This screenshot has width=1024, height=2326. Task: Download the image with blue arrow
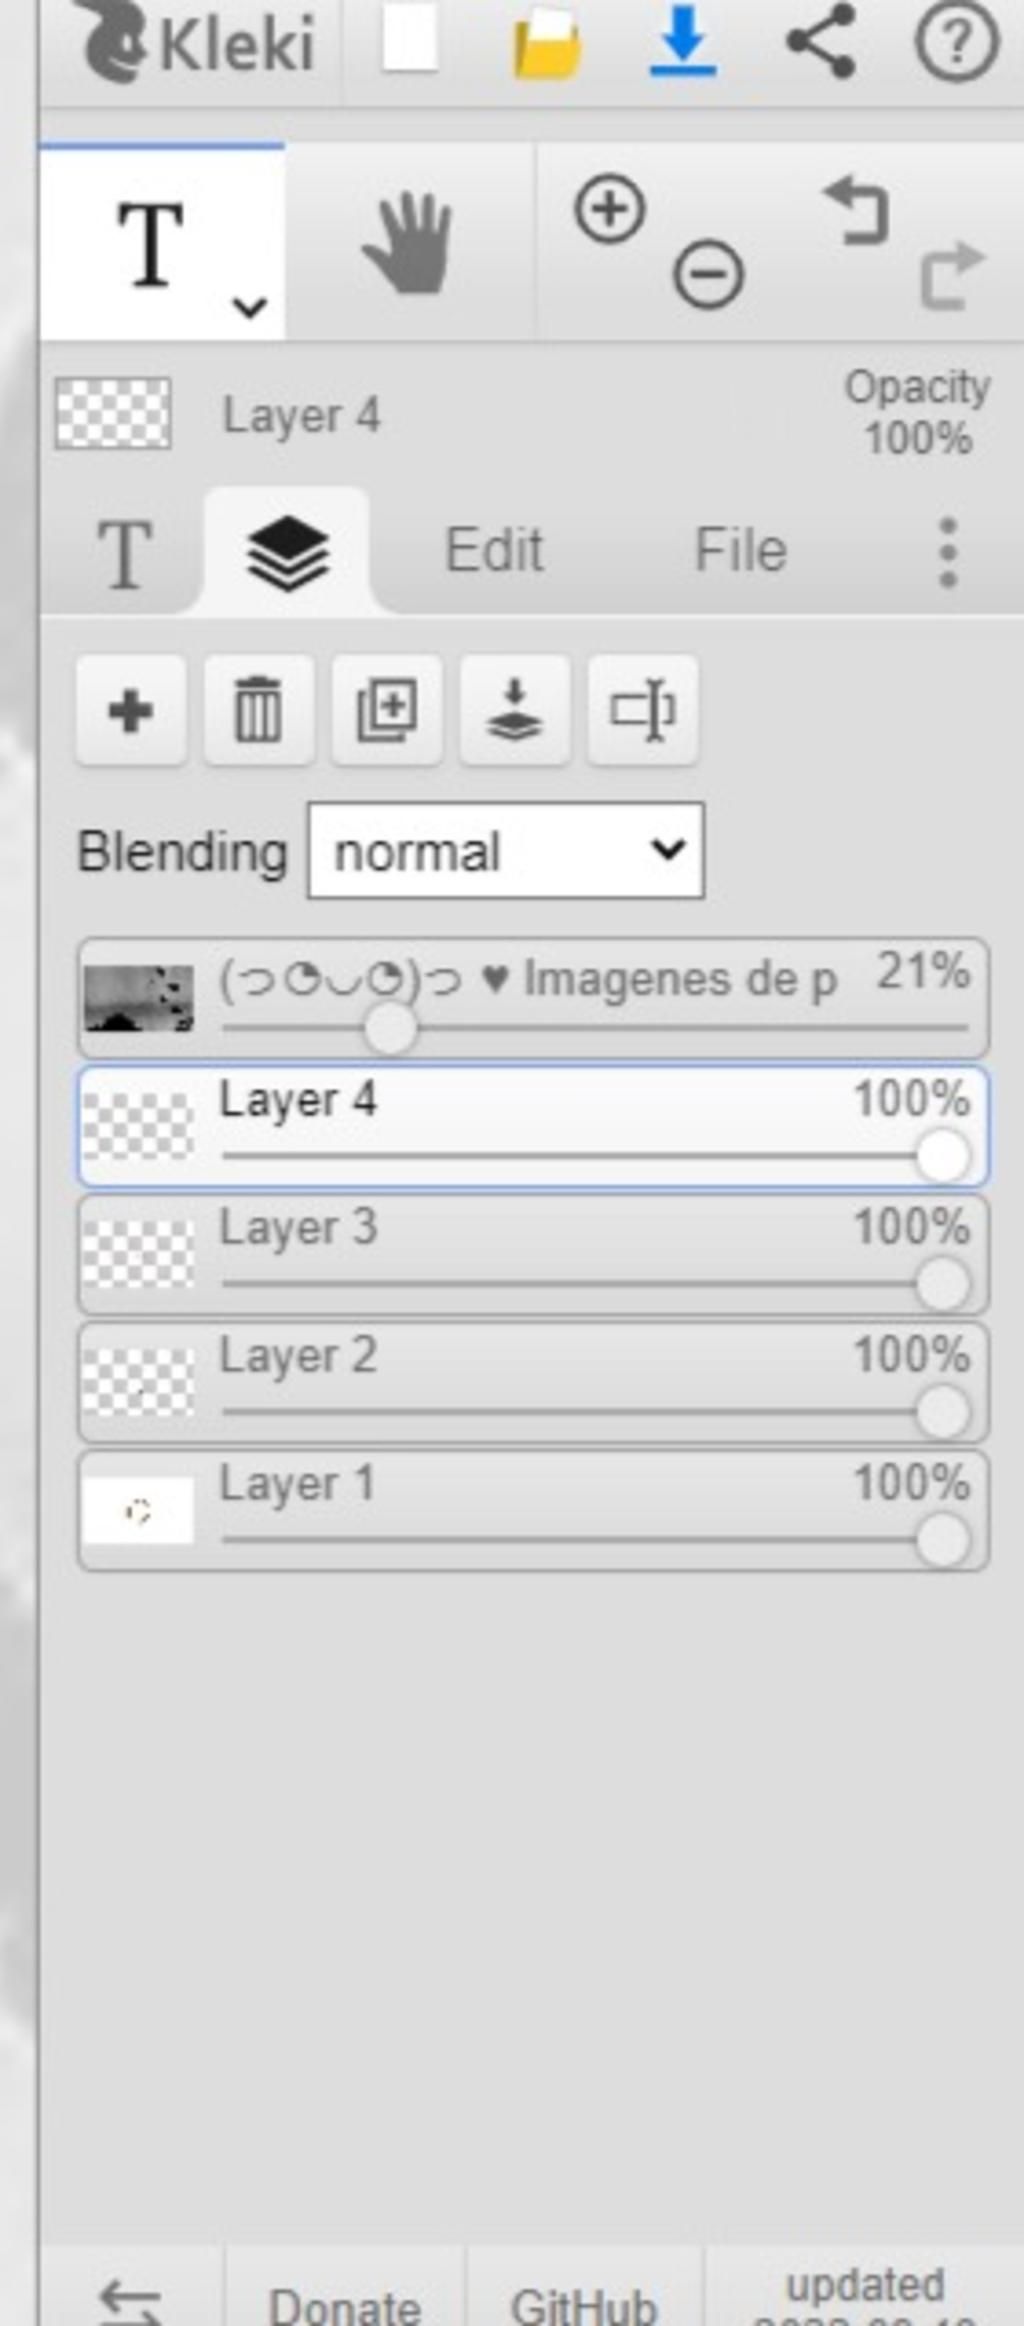(x=683, y=42)
